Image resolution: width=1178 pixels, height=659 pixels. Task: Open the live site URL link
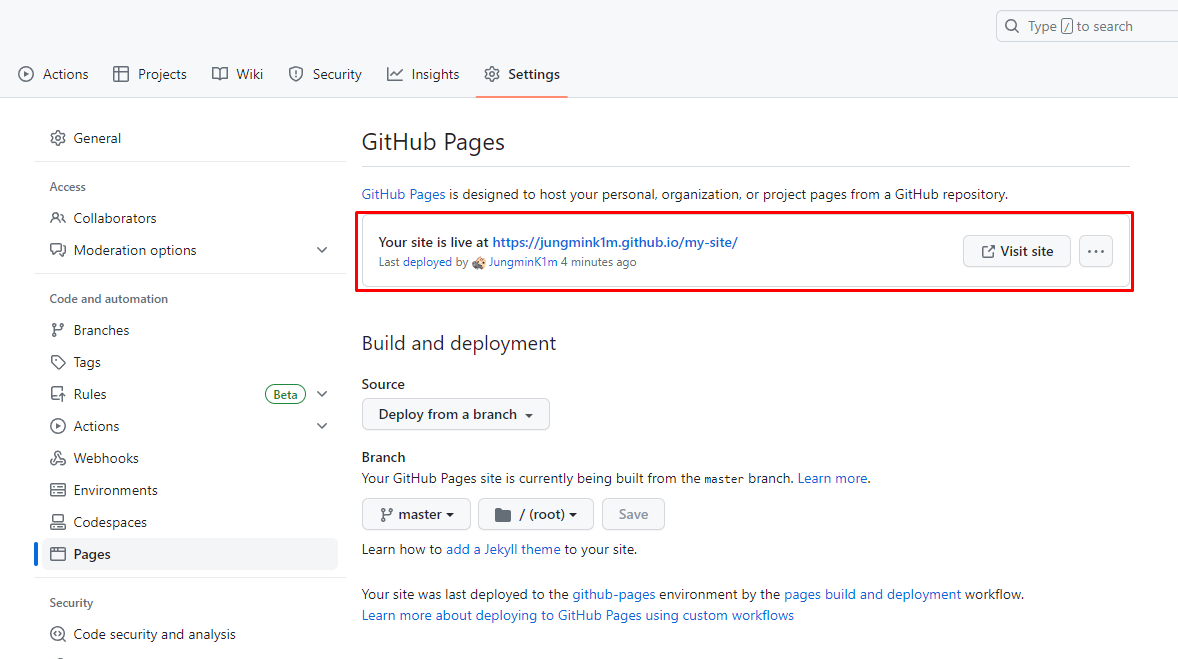click(x=615, y=242)
